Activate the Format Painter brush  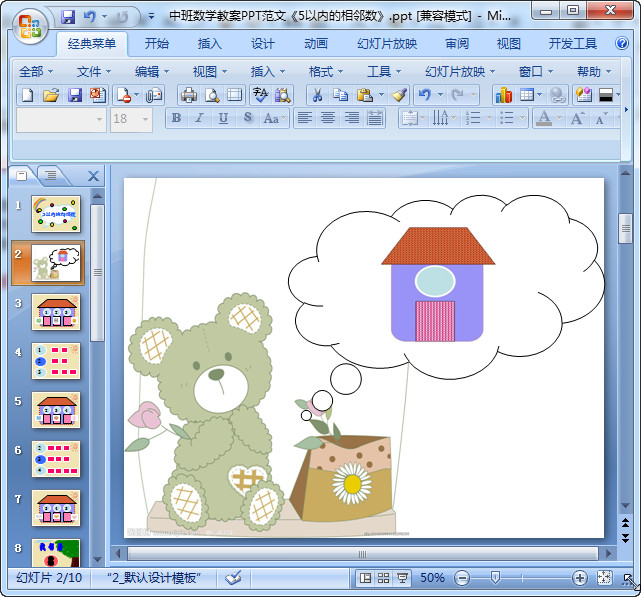click(399, 95)
